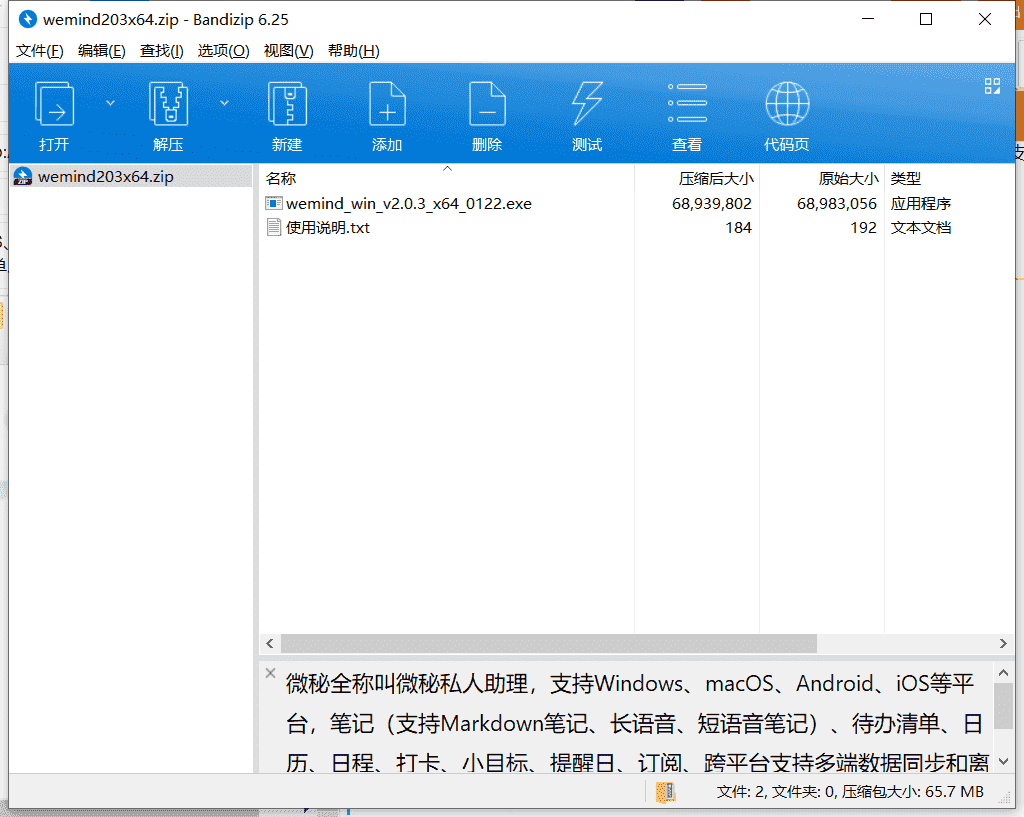Click the 应用程序 type cell
Screen dimensions: 1024x817
(x=921, y=204)
